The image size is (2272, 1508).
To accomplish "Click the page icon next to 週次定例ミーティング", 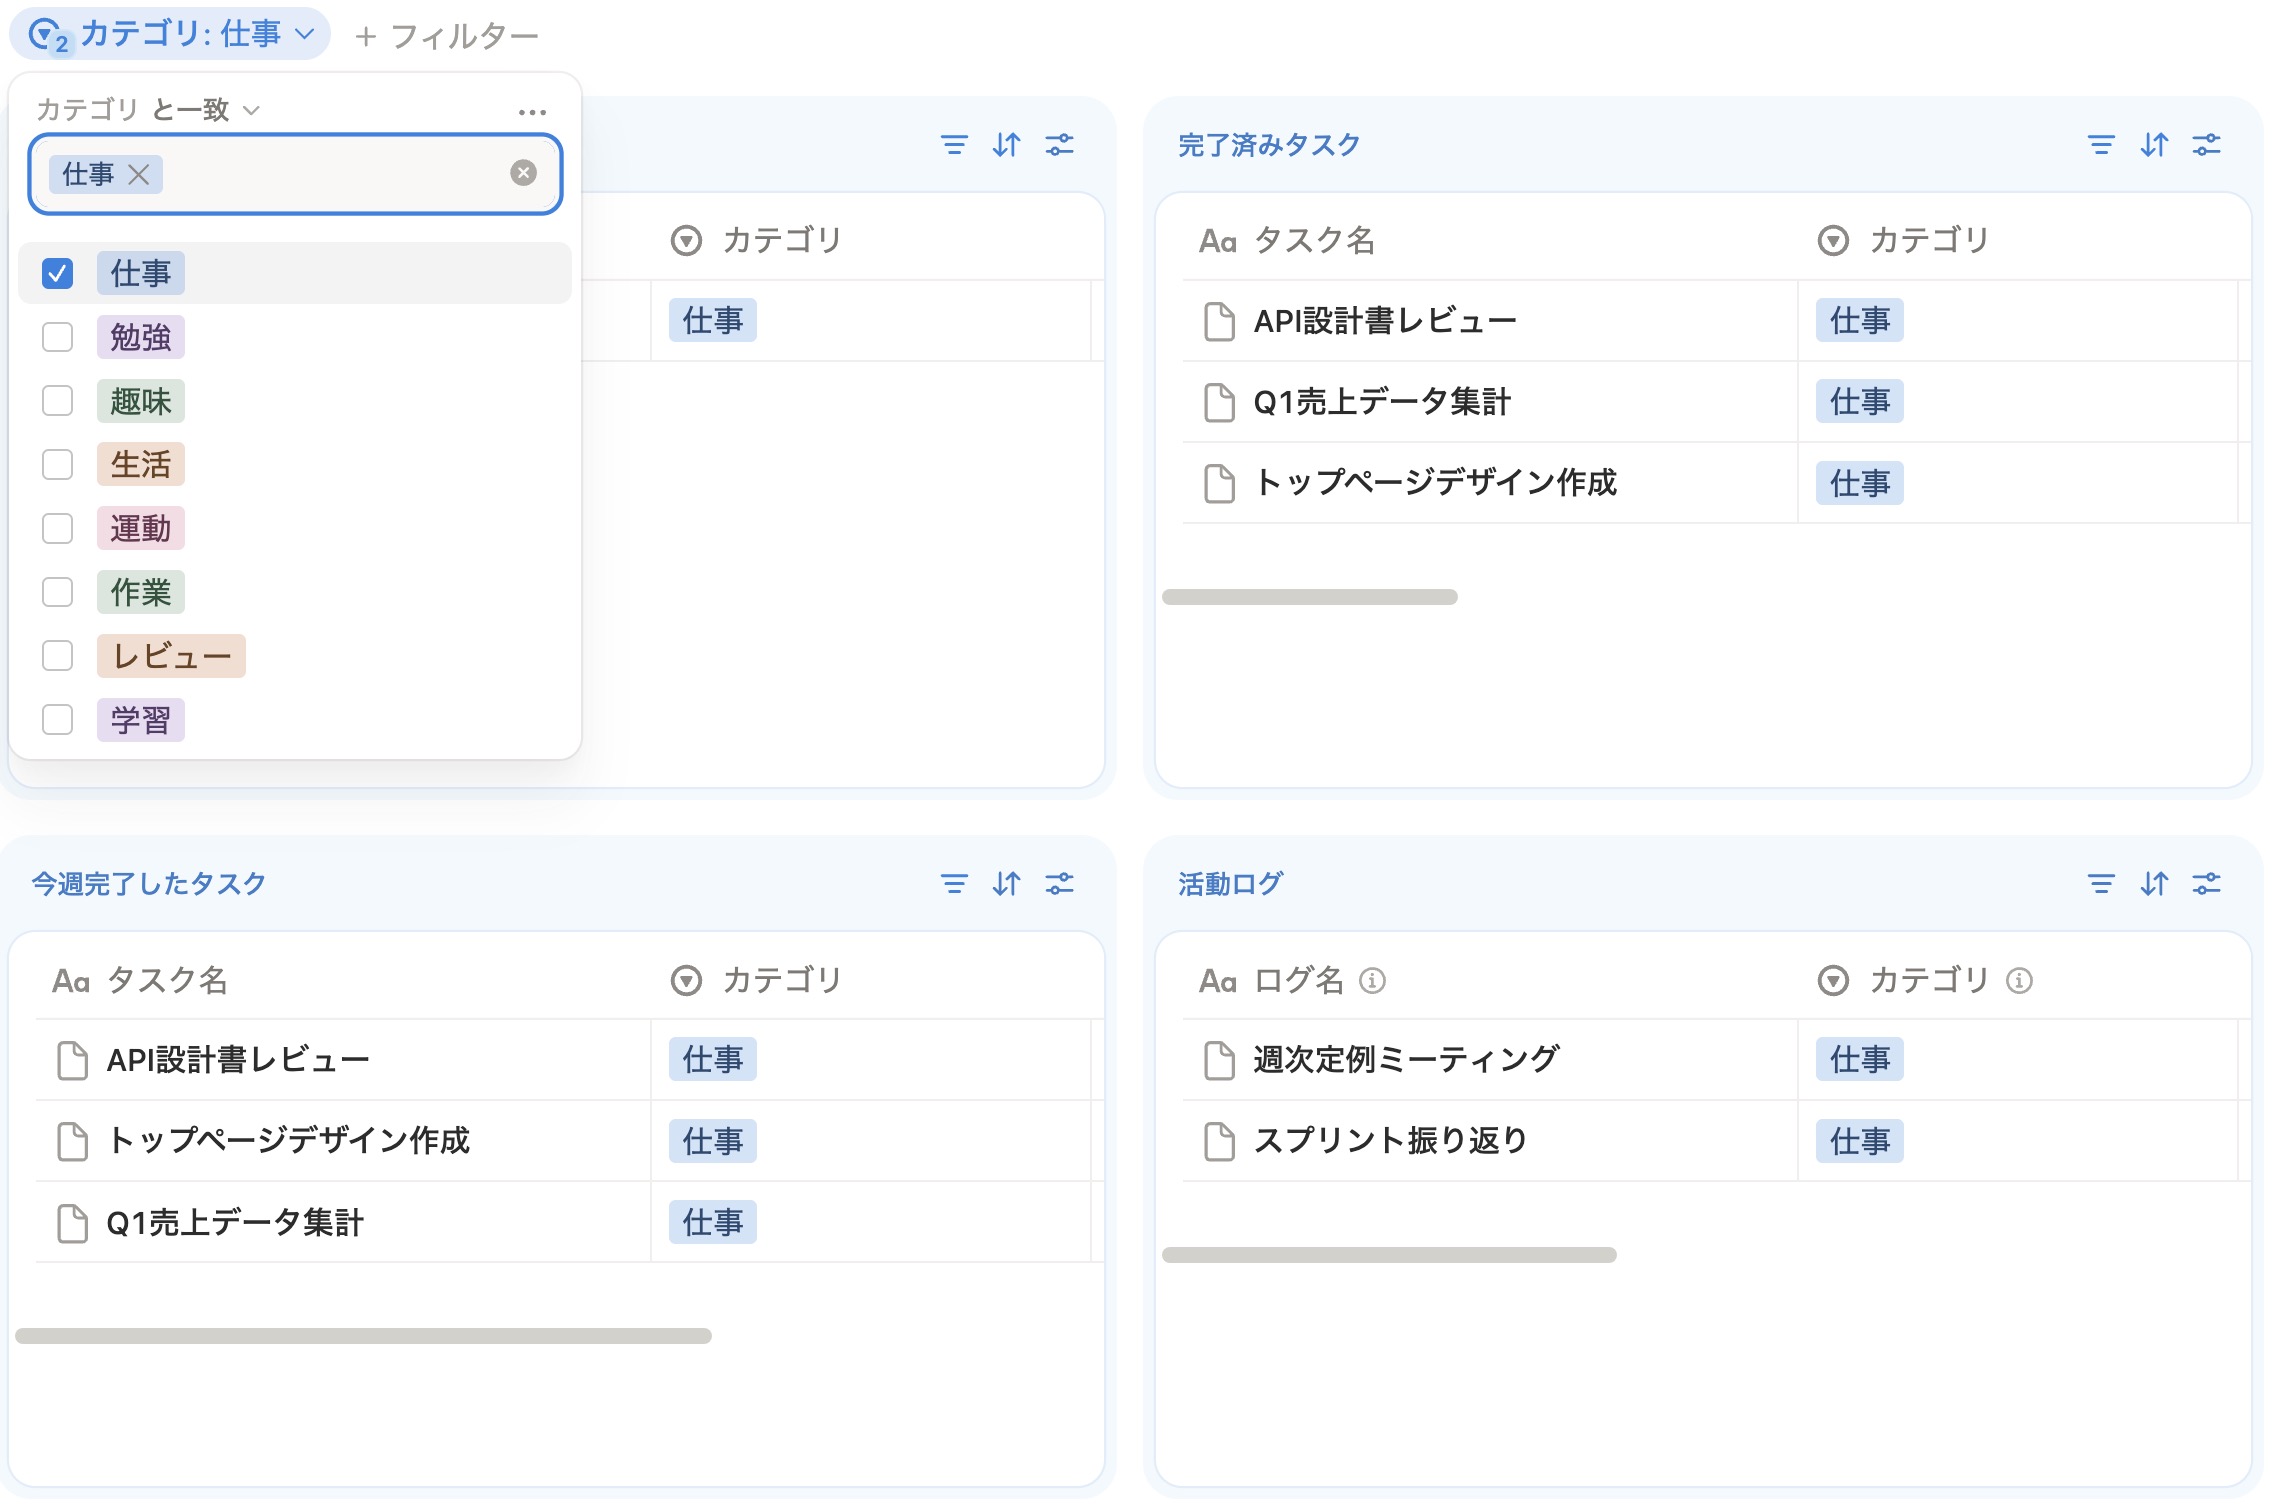I will pos(1218,1058).
